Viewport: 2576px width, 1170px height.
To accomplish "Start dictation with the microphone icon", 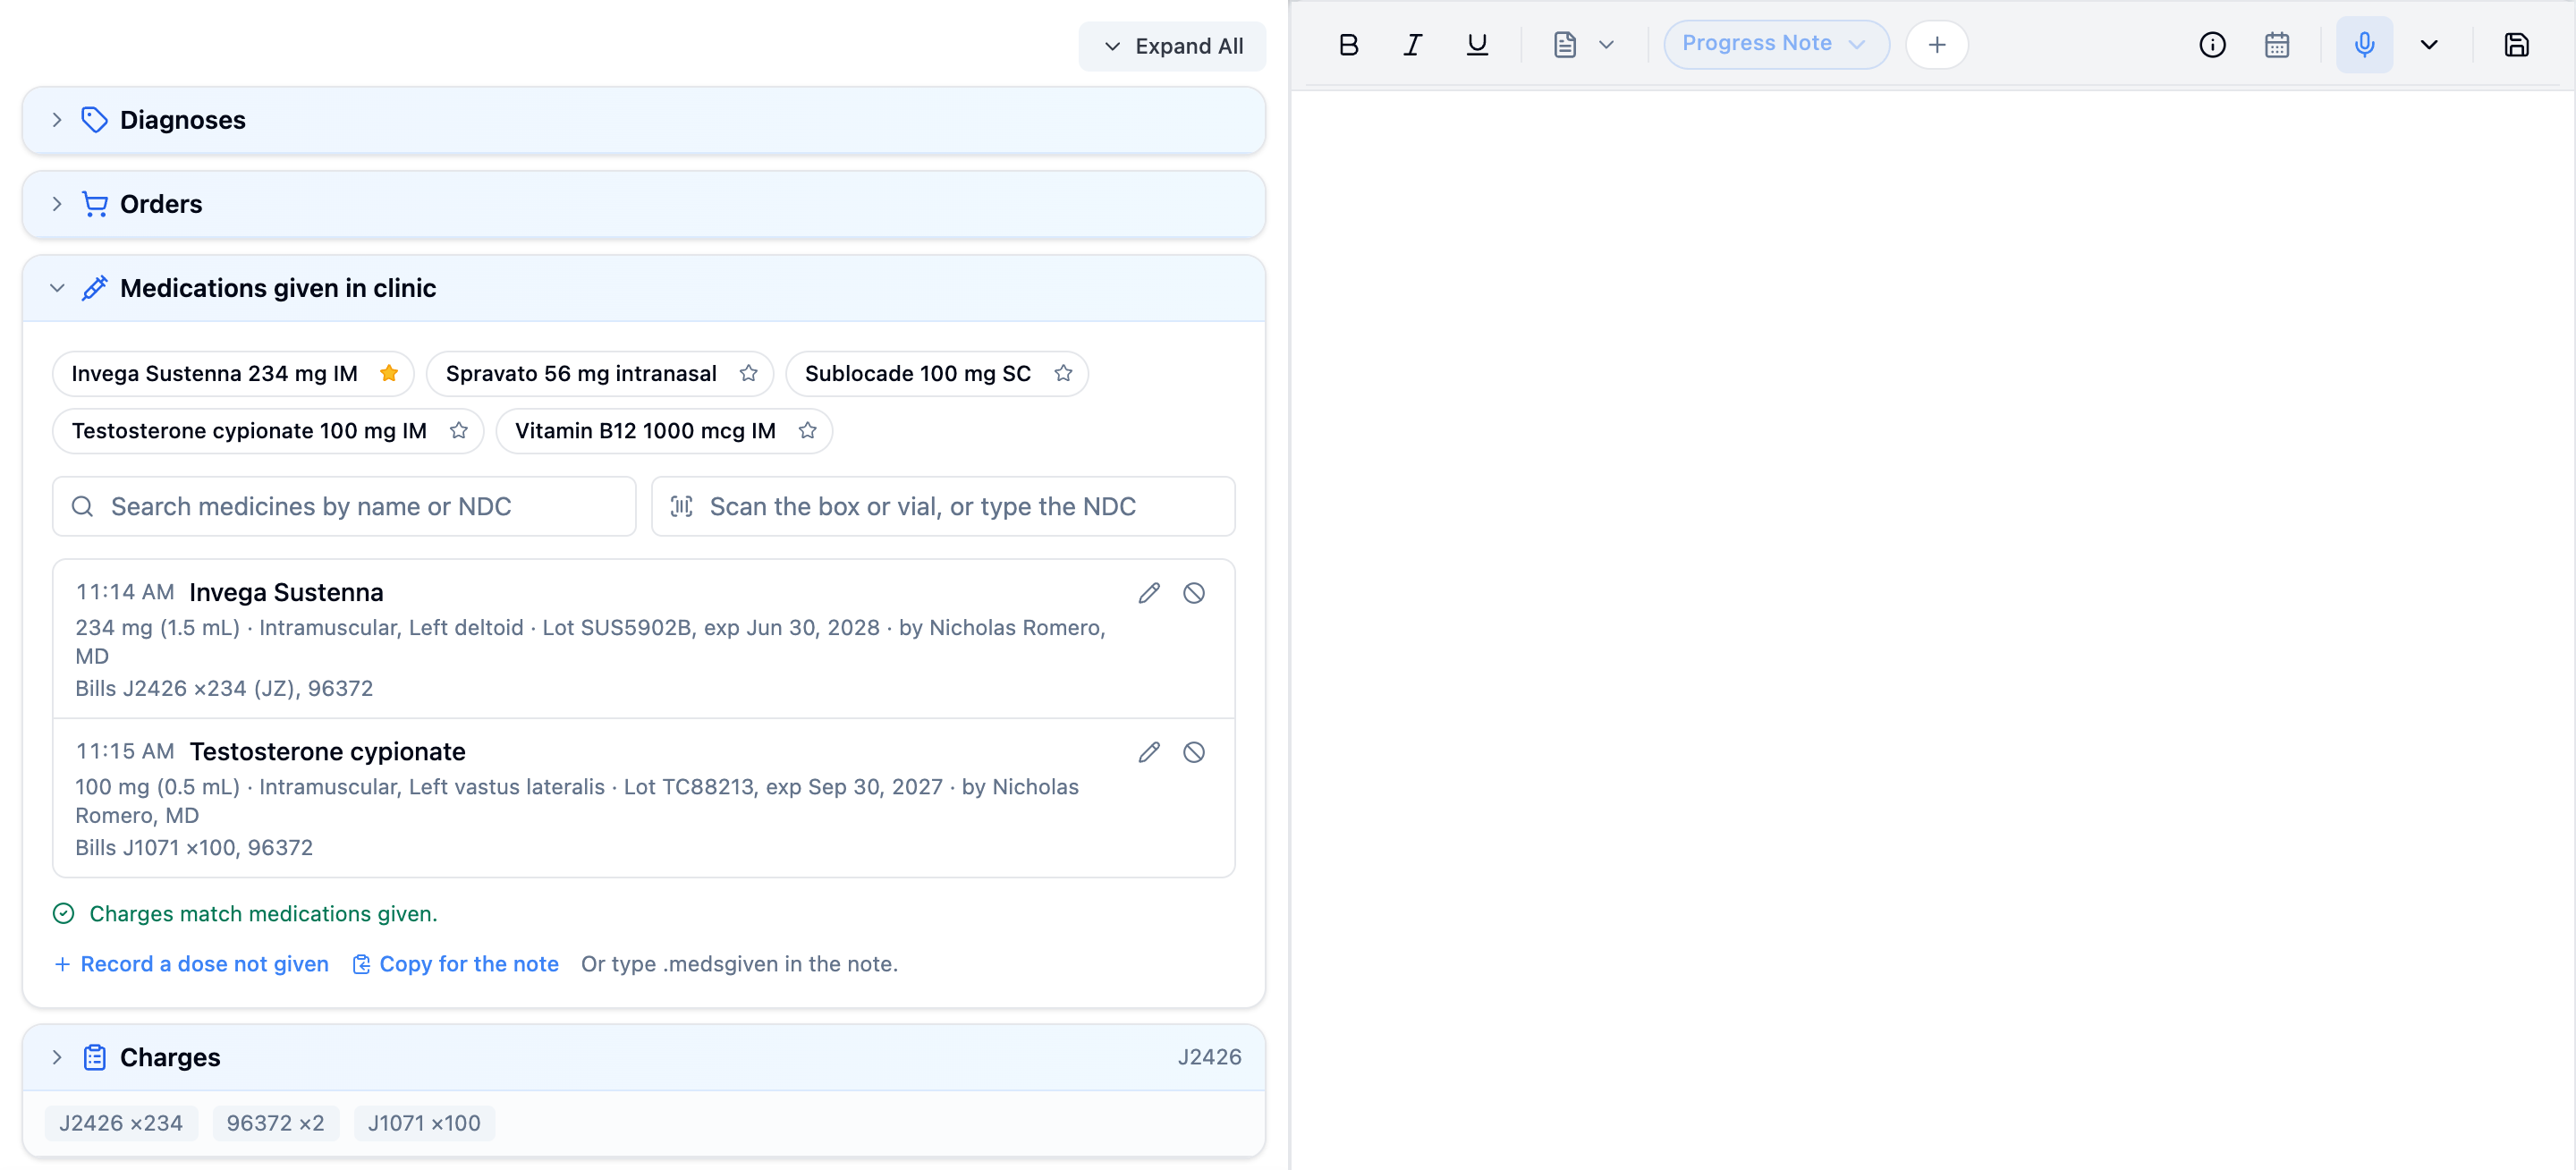I will pyautogui.click(x=2363, y=45).
